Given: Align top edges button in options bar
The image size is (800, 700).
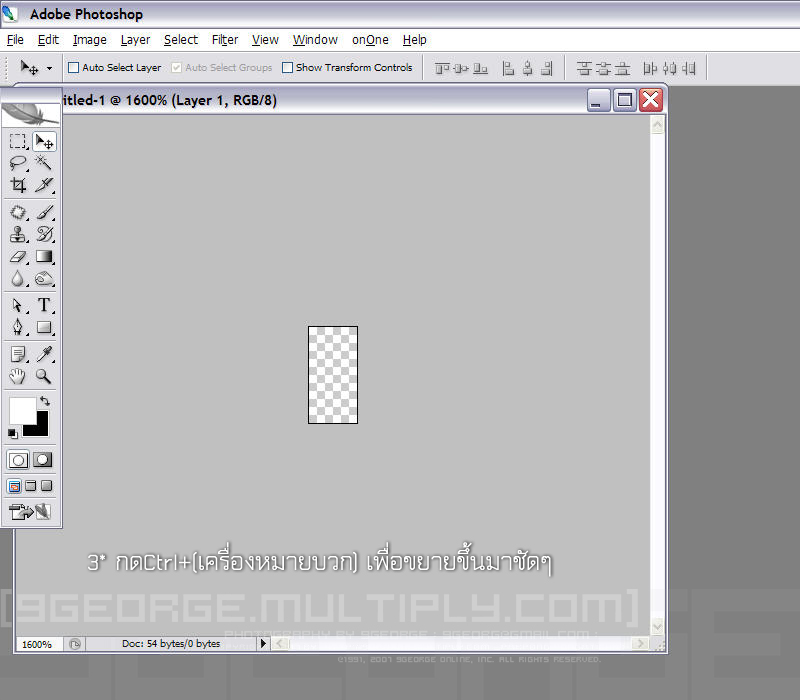Looking at the screenshot, I should tap(442, 68).
